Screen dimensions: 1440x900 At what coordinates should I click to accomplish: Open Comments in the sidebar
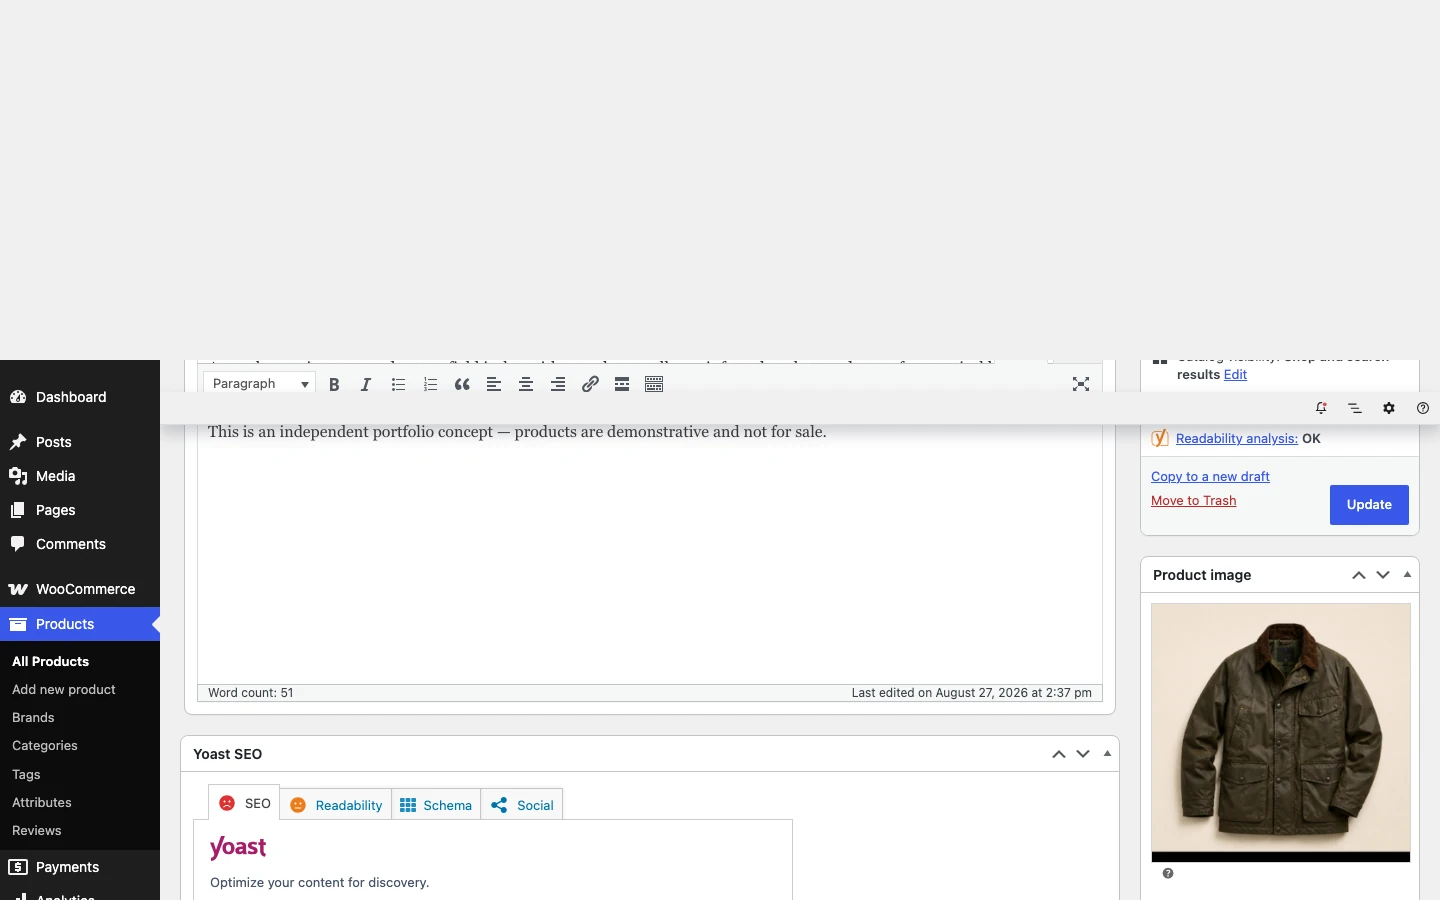tap(80, 544)
